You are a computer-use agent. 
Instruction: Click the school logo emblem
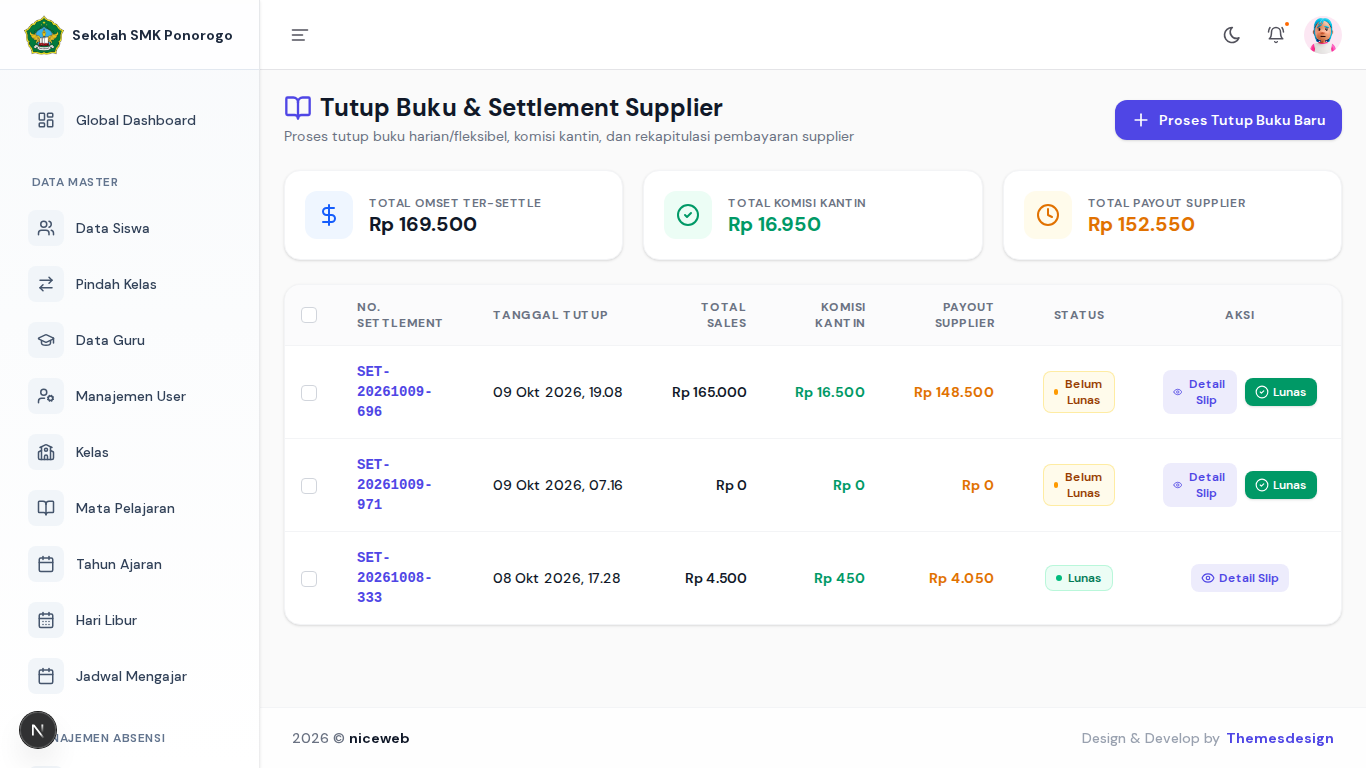point(44,35)
